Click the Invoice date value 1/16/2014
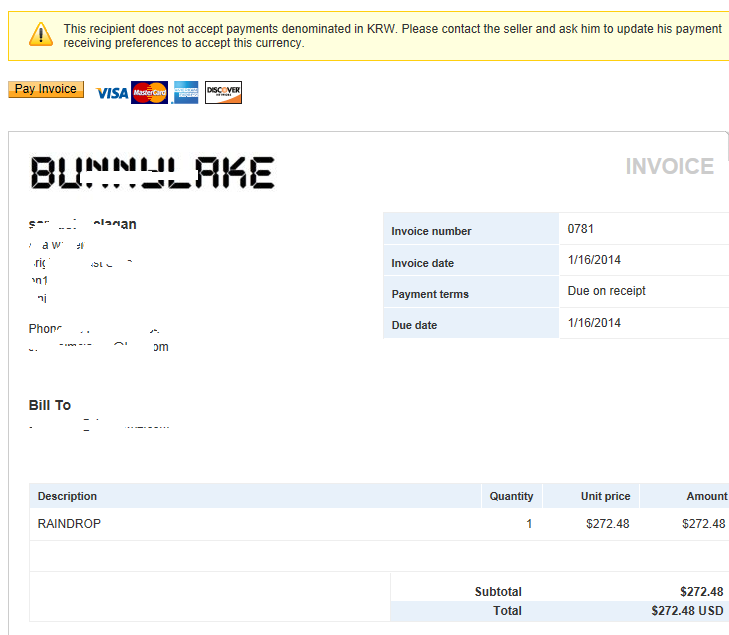The height and width of the screenshot is (635, 729). click(594, 260)
